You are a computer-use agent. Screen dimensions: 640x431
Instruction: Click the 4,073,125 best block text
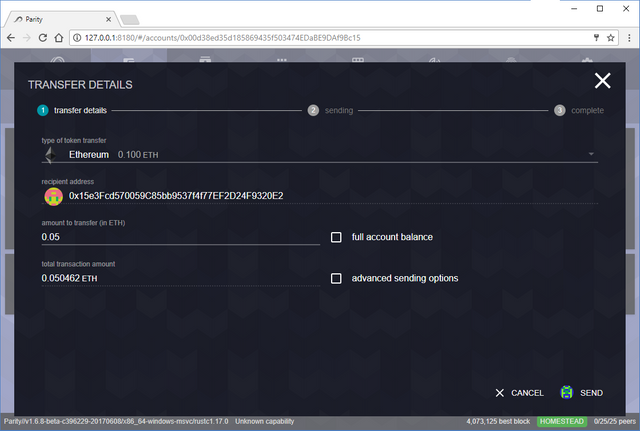(x=498, y=421)
